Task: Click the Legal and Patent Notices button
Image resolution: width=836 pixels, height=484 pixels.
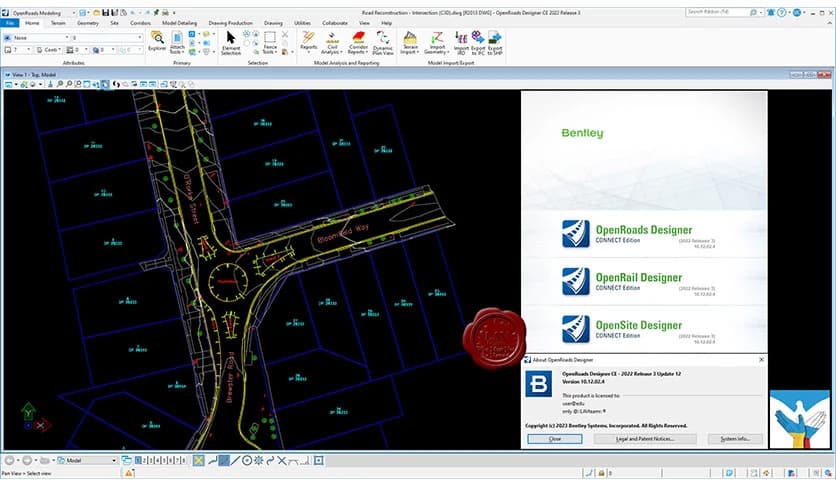Action: click(645, 439)
